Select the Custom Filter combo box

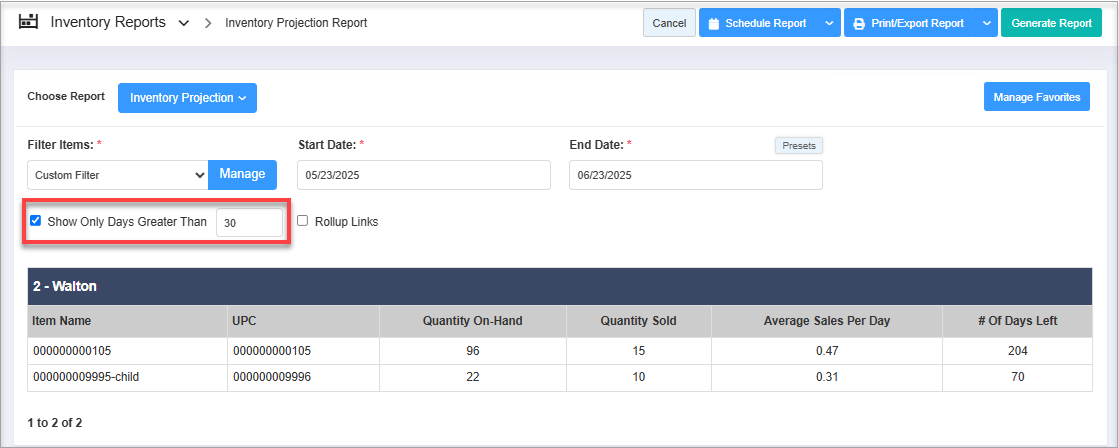117,175
